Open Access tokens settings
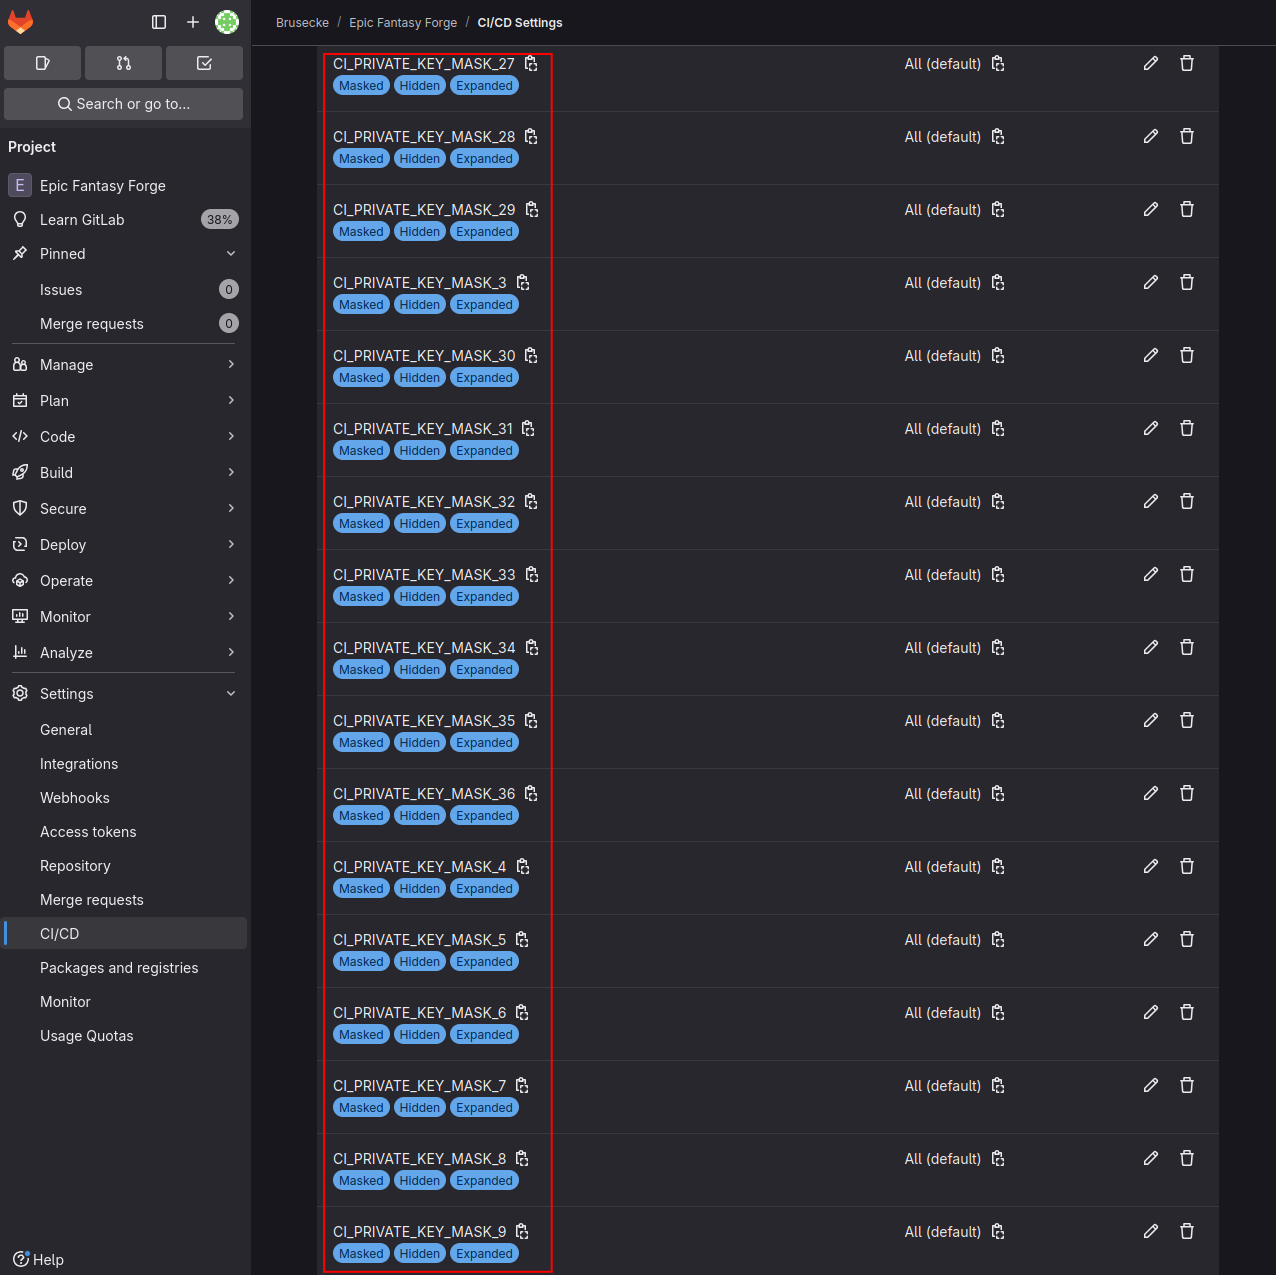Viewport: 1276px width, 1275px height. [x=125, y=832]
